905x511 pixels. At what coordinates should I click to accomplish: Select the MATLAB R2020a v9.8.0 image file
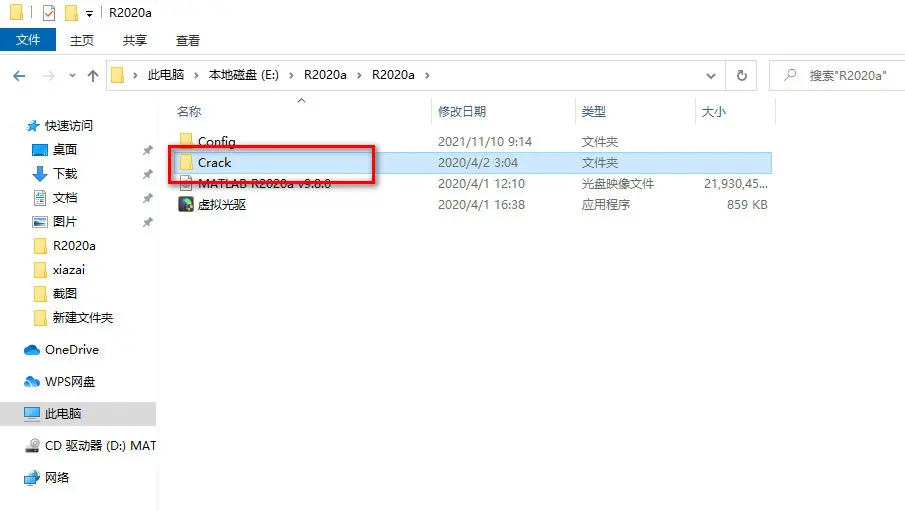coord(264,184)
